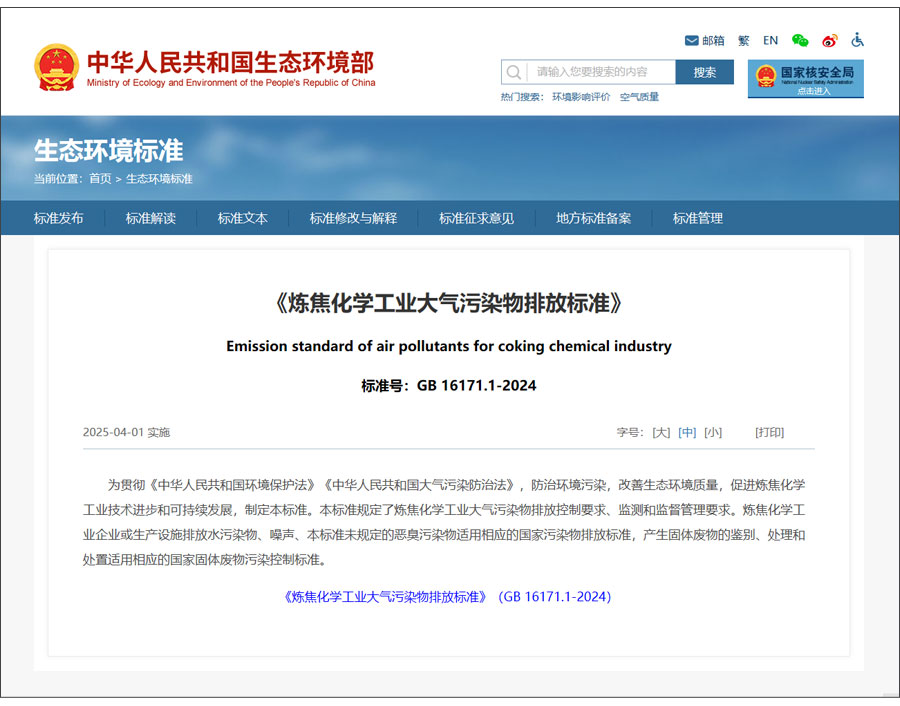
Task: Switch to Traditional Chinese with 繁
Action: (x=743, y=41)
